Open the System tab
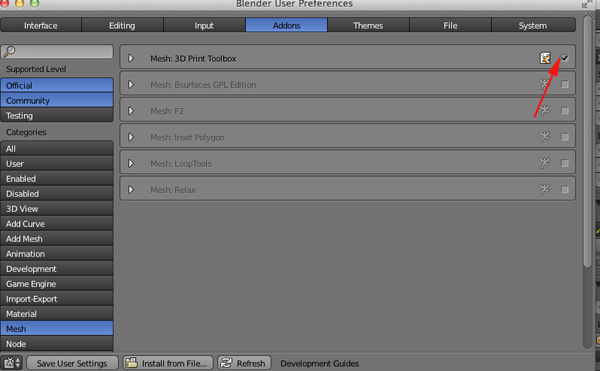This screenshot has height=371, width=600. (x=533, y=25)
